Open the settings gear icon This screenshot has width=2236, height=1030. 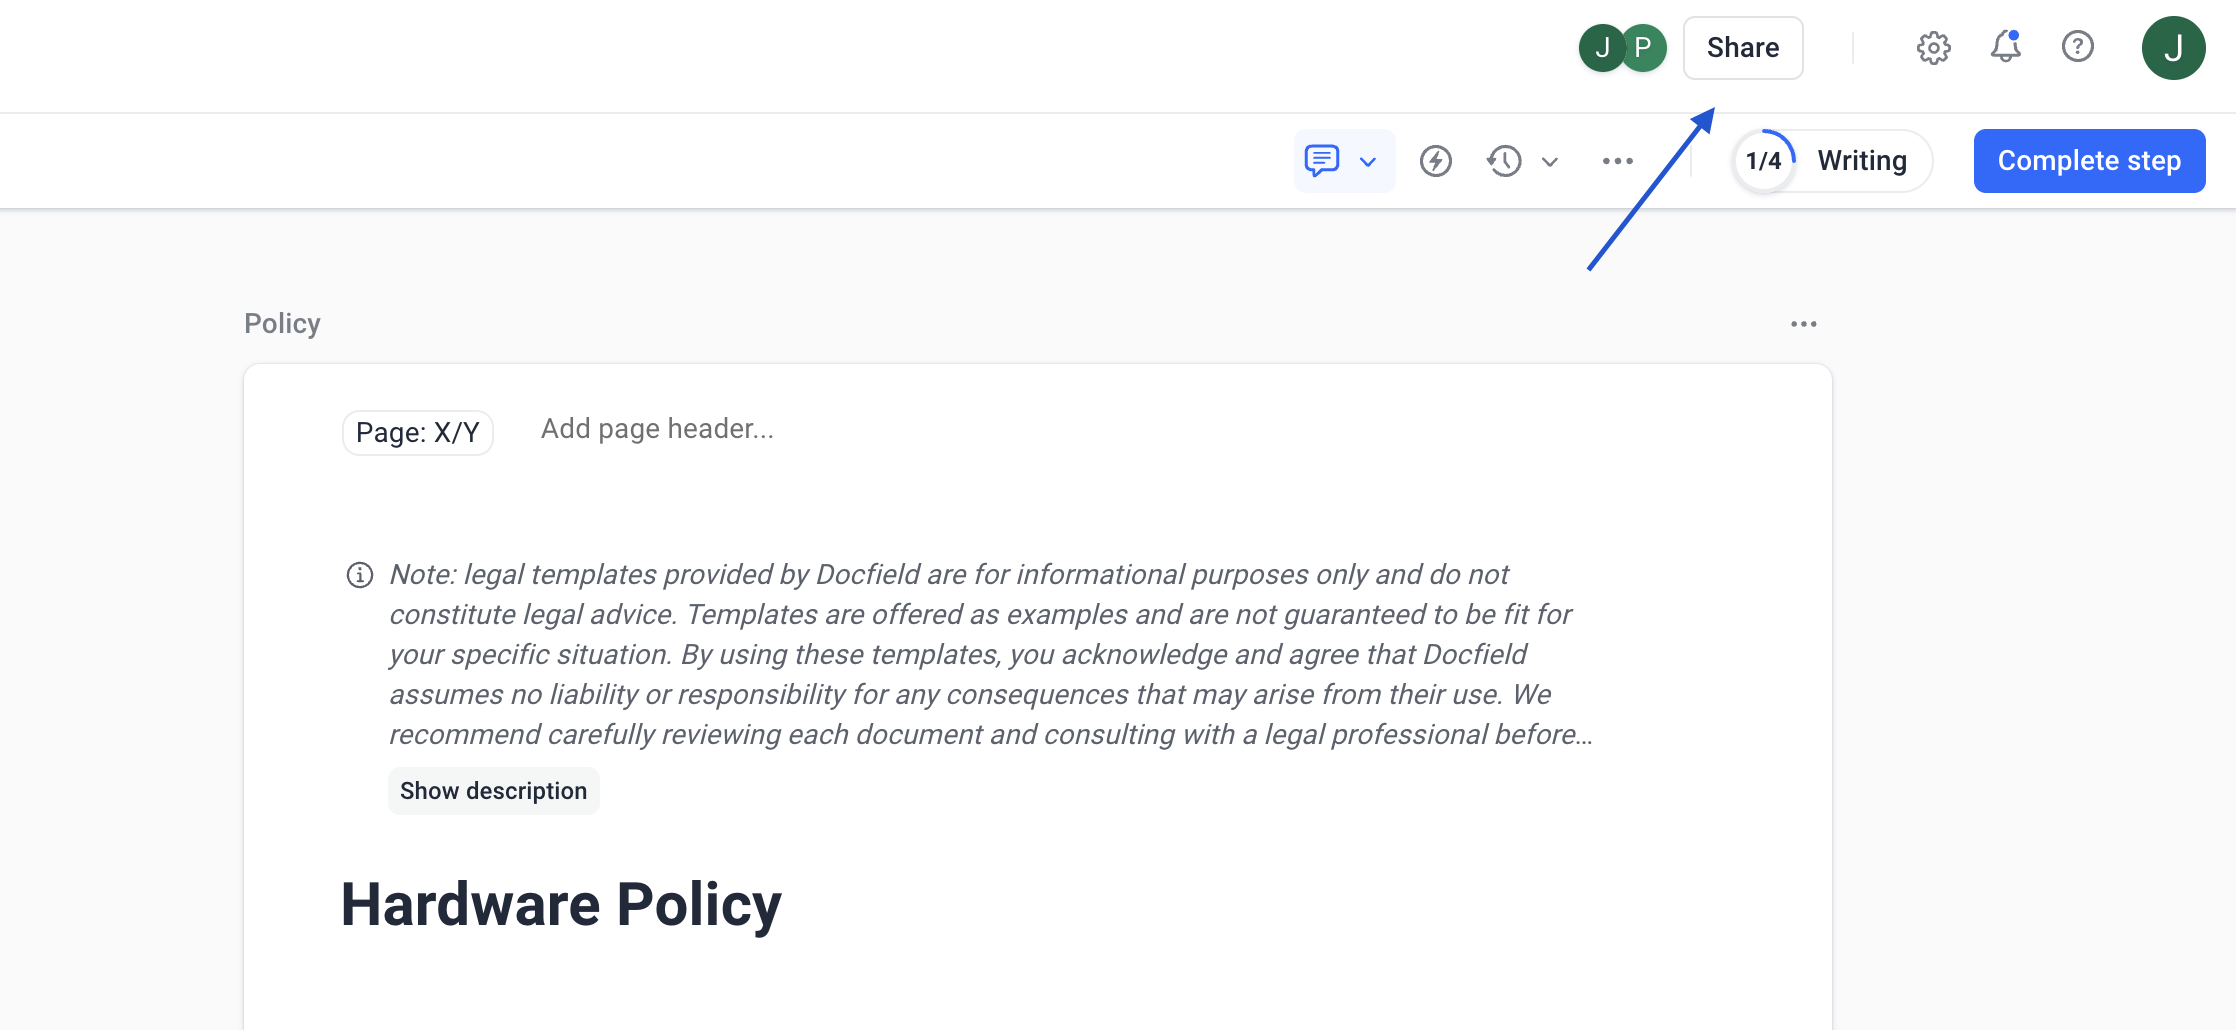1934,48
